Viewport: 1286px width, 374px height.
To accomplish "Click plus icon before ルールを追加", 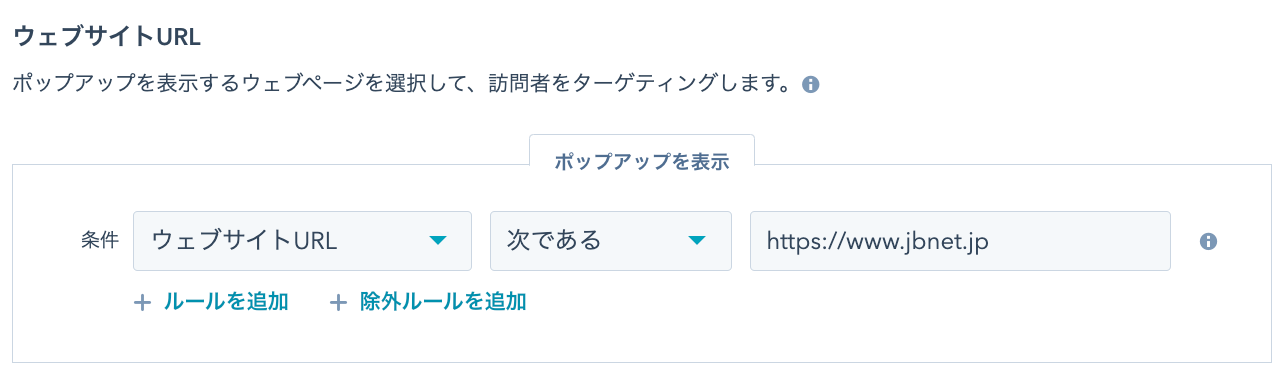I will click(x=143, y=302).
